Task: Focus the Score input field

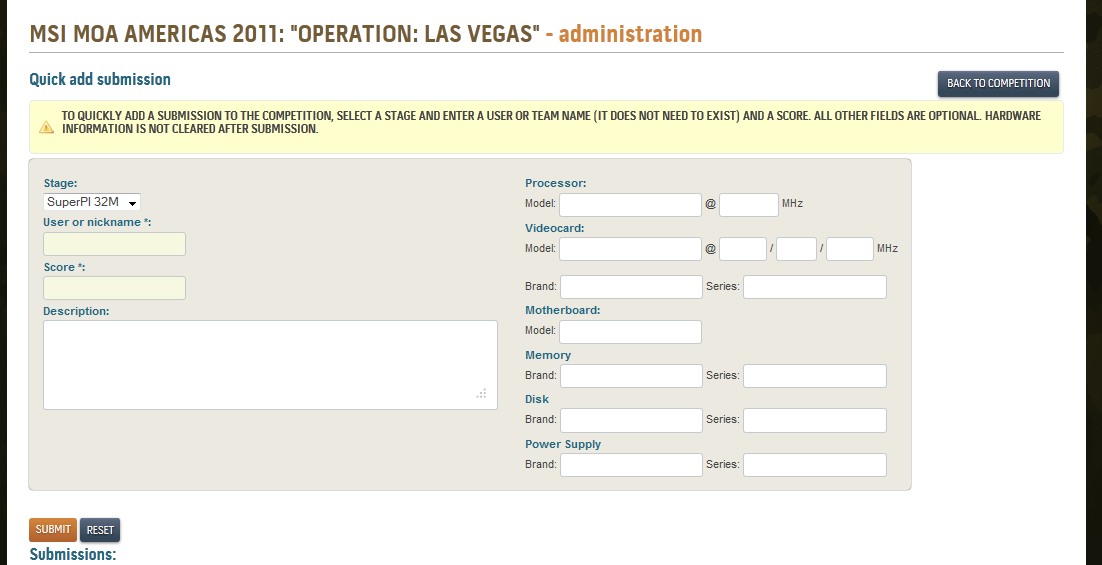Action: [115, 288]
